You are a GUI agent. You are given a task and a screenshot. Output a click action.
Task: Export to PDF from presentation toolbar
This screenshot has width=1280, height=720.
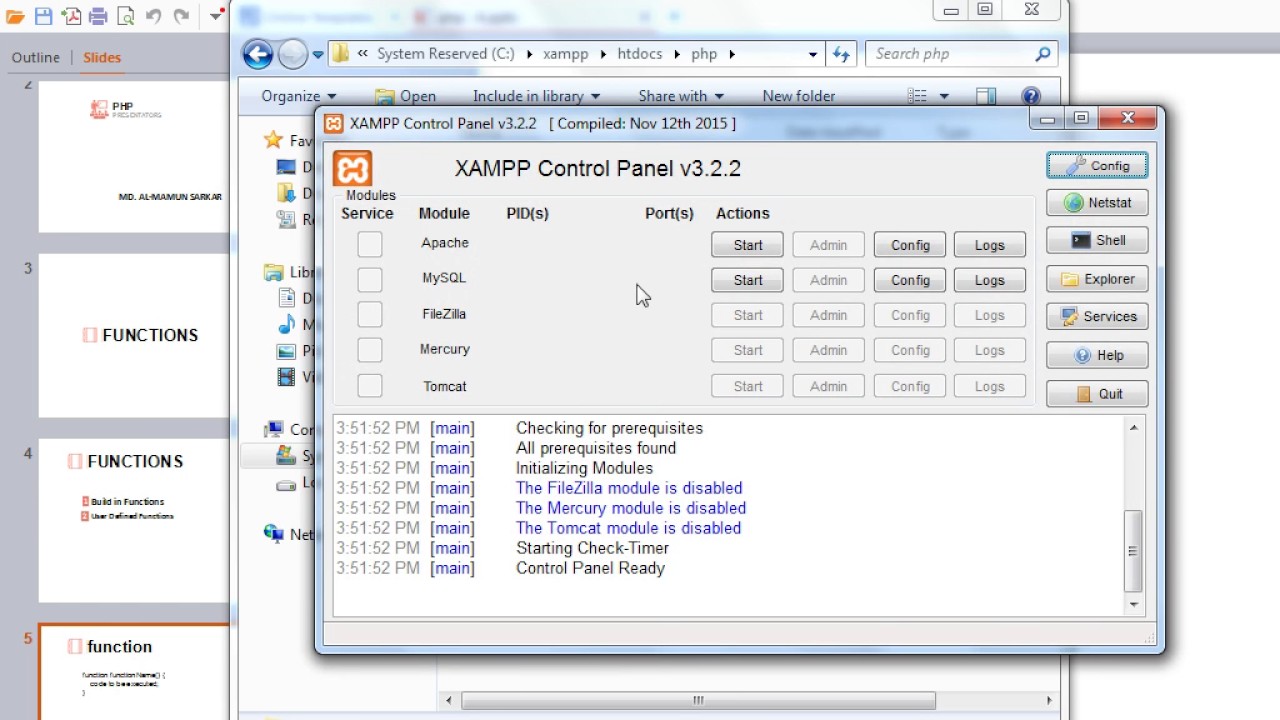coord(70,16)
